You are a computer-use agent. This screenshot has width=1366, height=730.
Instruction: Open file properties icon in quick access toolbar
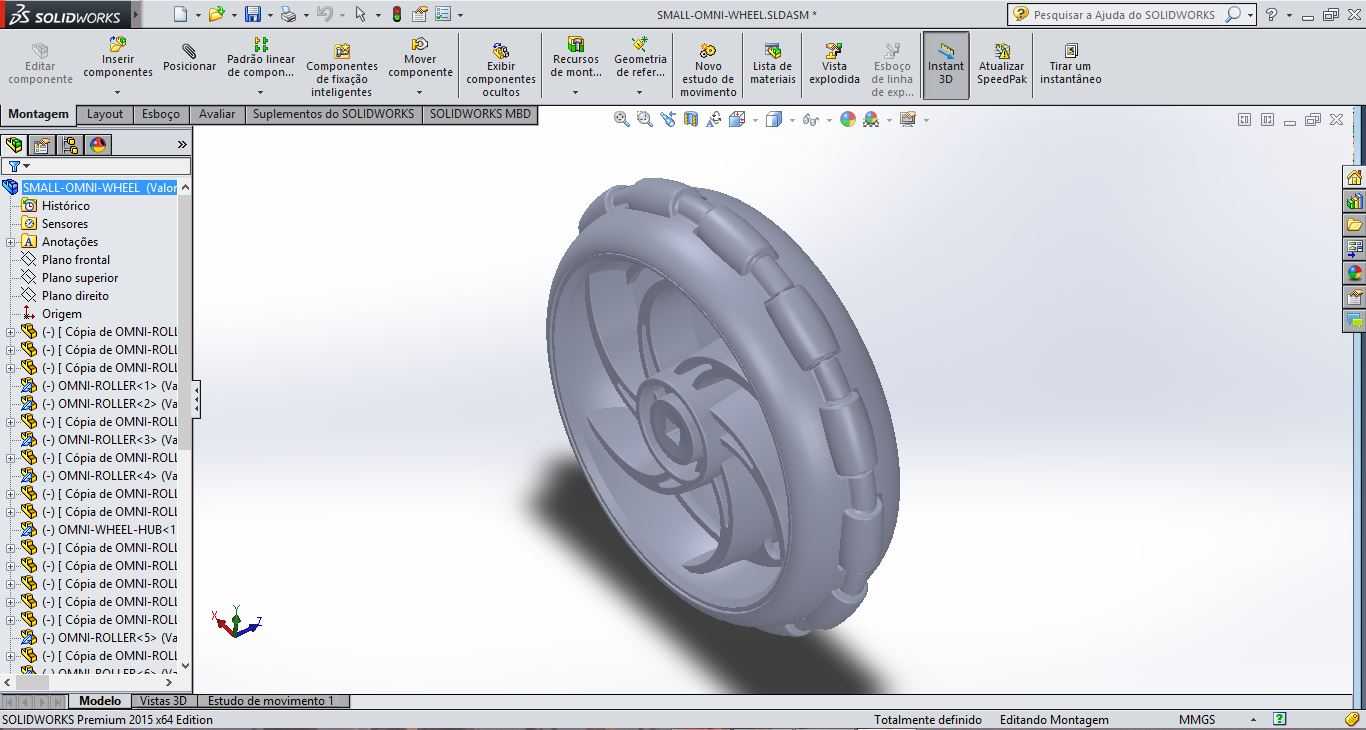point(420,14)
